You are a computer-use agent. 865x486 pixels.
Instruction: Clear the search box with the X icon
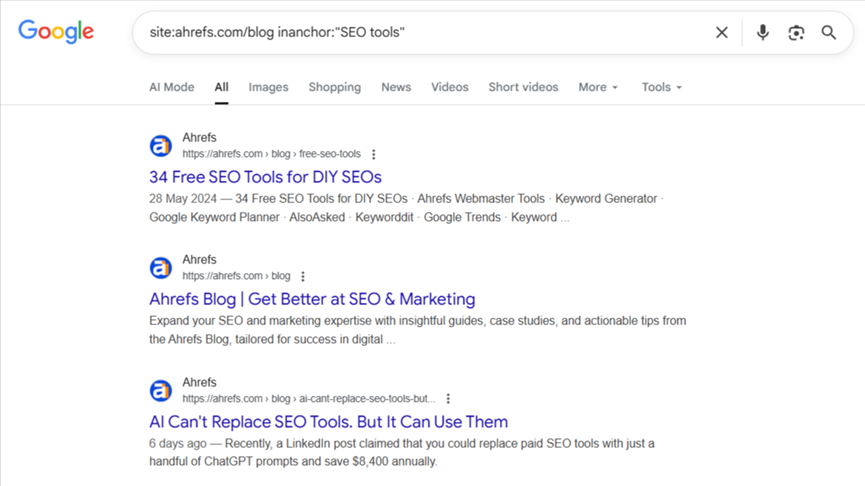(x=721, y=33)
